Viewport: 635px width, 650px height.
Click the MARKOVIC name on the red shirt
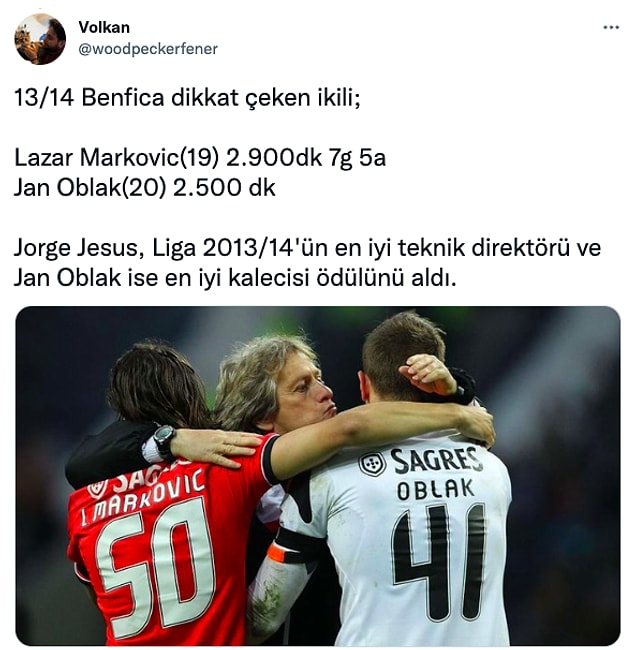click(x=145, y=495)
